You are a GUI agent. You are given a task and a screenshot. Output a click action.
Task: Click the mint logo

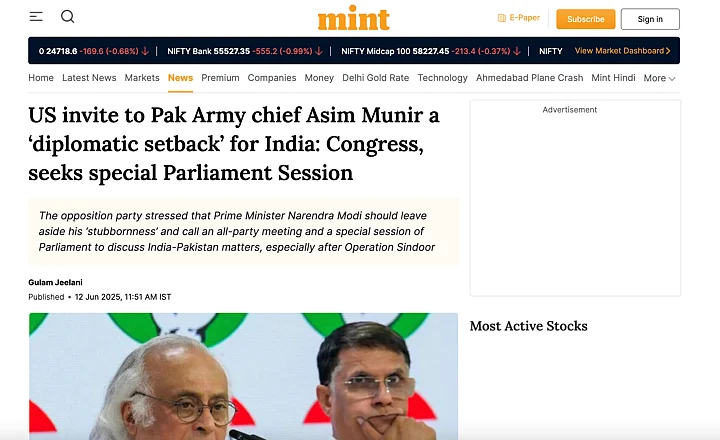354,18
